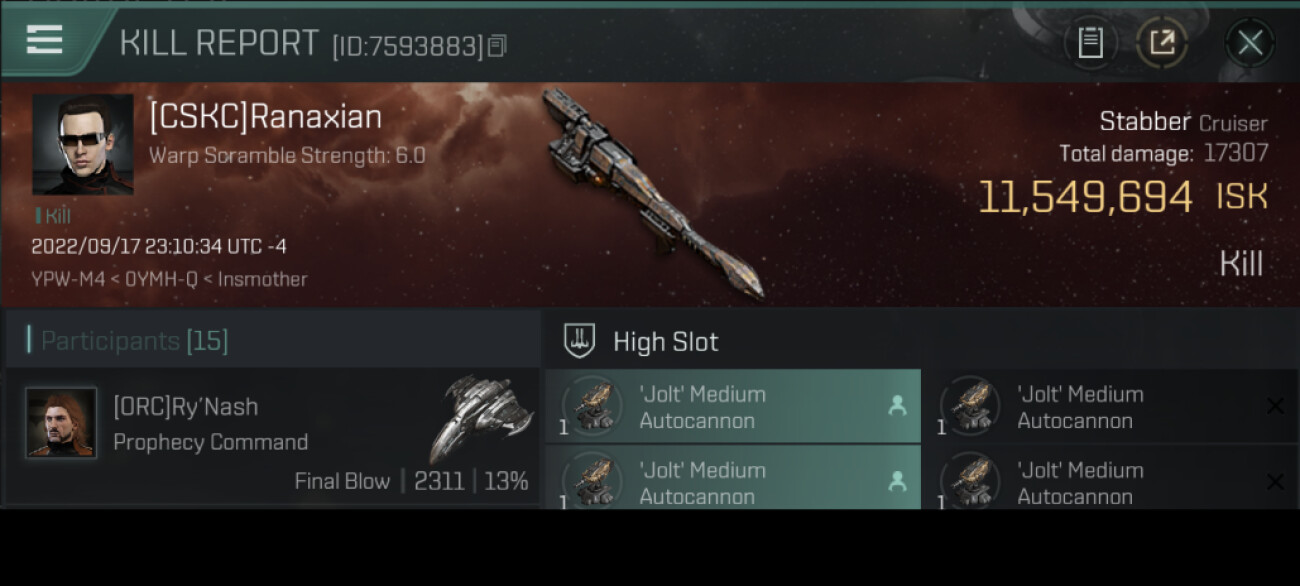Image resolution: width=1300 pixels, height=586 pixels.
Task: Click X on top-right 'Jolt' Autocannon
Action: [x=1275, y=406]
